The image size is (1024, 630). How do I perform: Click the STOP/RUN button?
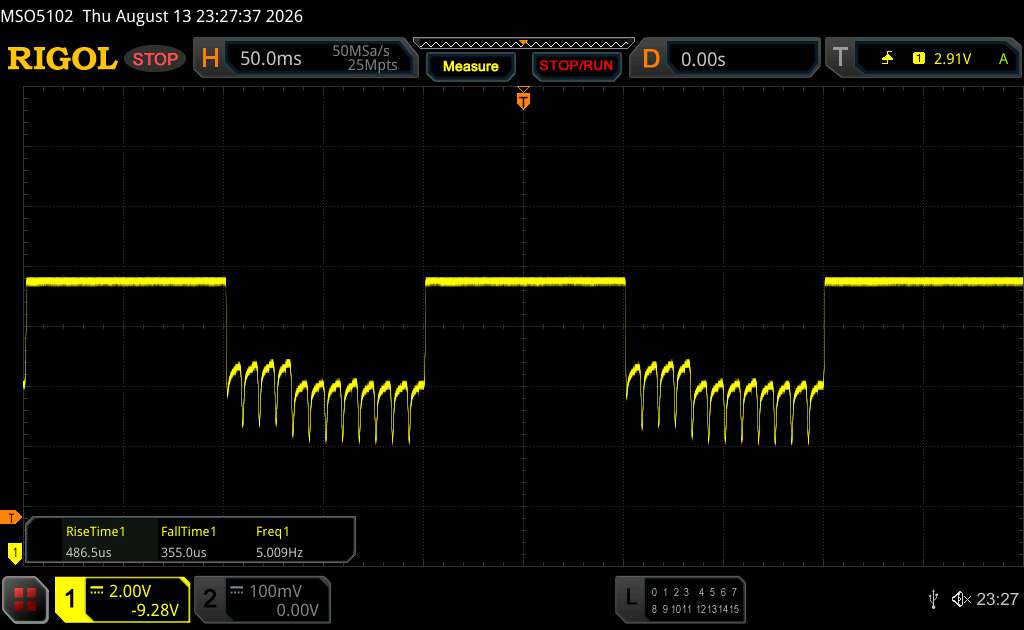tap(576, 66)
